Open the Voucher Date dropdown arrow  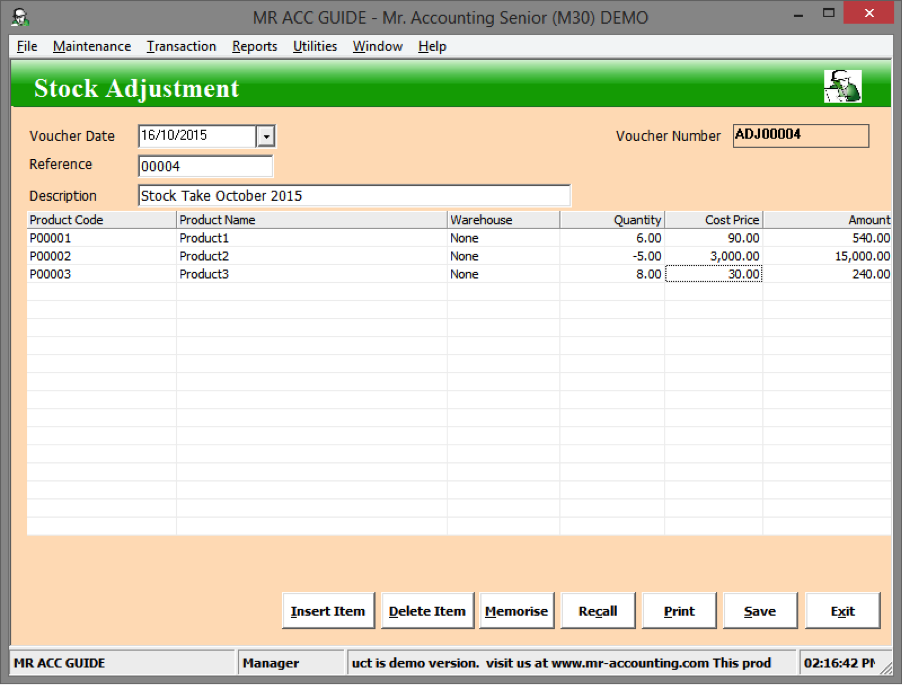click(266, 137)
